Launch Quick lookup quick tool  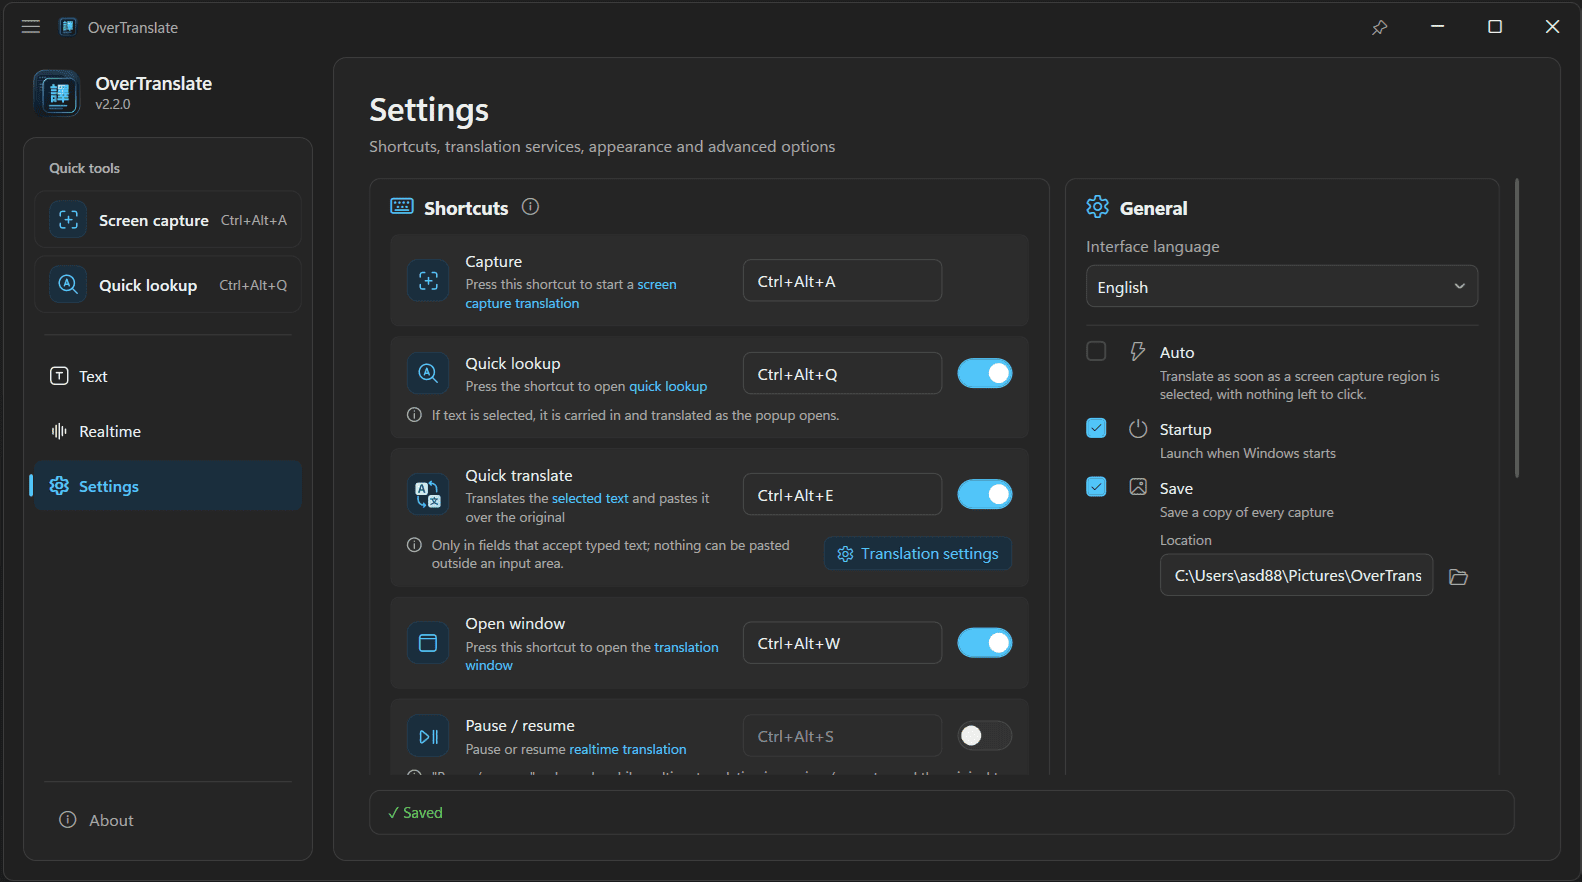[x=168, y=285]
